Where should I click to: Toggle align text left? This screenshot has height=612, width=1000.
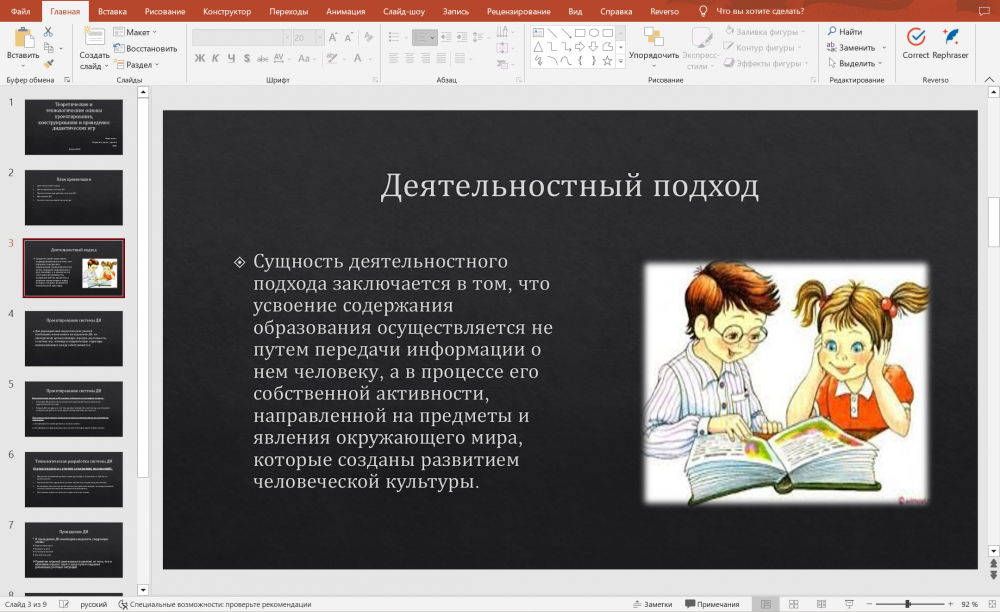click(393, 58)
